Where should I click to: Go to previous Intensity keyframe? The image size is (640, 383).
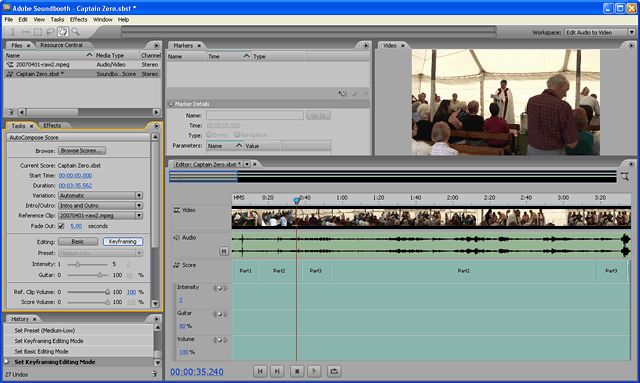pyautogui.click(x=214, y=288)
